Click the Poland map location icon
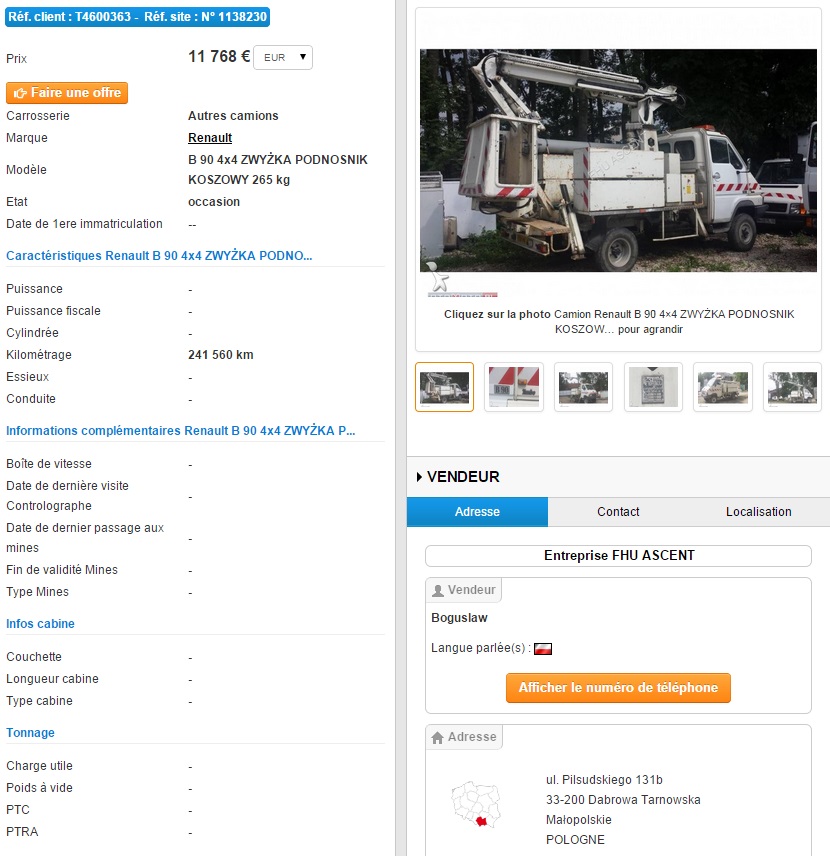Screen dimensions: 830x856 click(476, 805)
